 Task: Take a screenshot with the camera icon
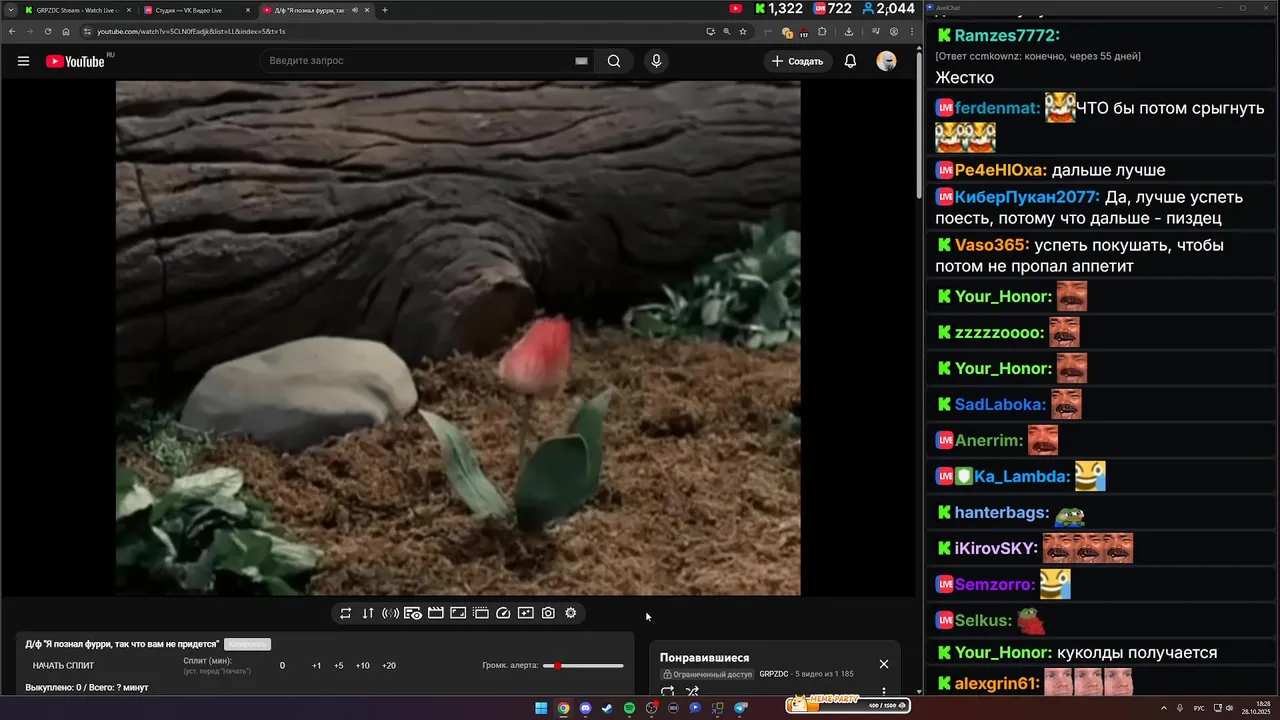[x=548, y=613]
